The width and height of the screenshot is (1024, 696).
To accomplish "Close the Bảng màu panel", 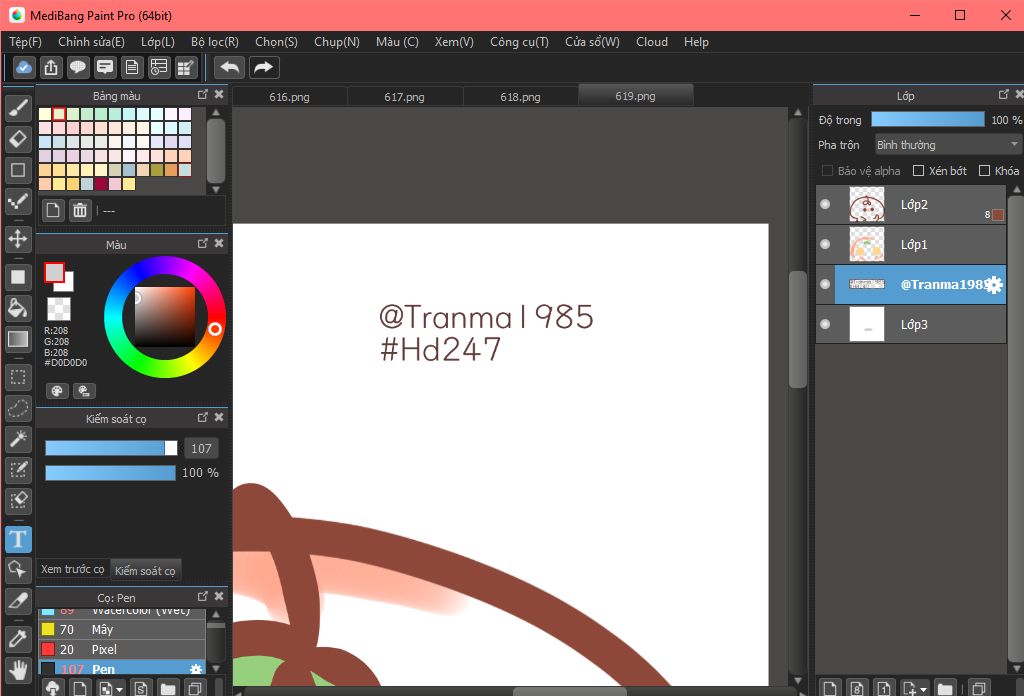I will [219, 95].
